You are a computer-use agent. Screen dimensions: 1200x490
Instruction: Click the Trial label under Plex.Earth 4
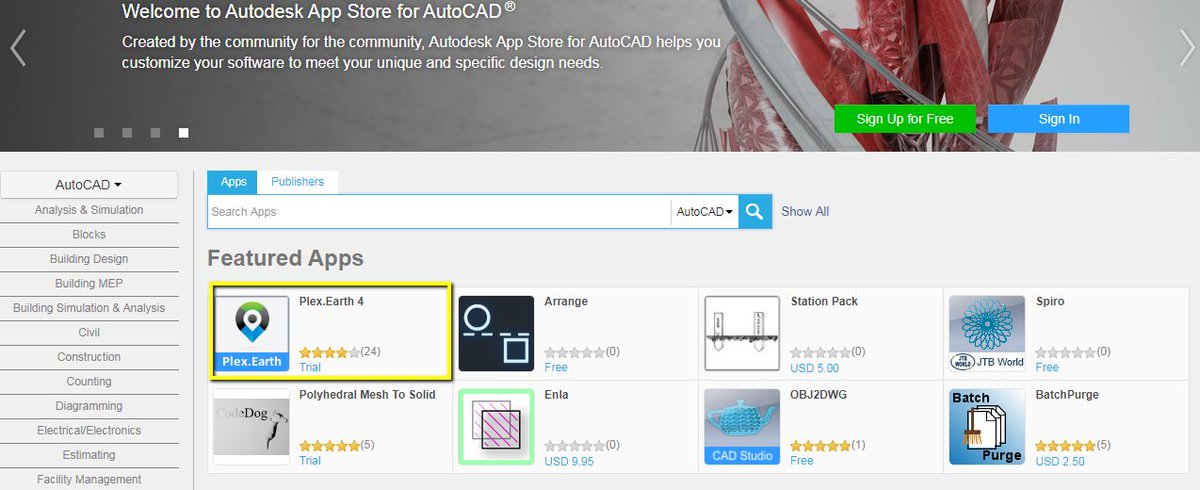point(310,368)
